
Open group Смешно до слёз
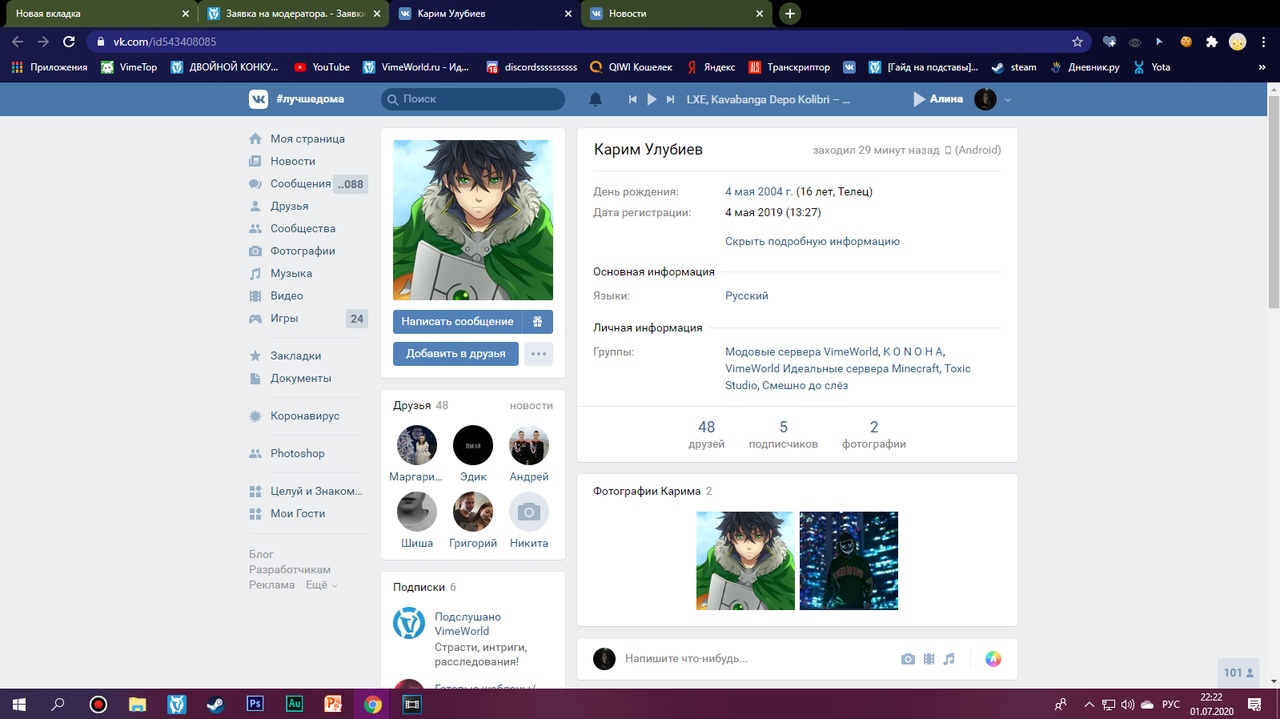pyautogui.click(x=805, y=385)
